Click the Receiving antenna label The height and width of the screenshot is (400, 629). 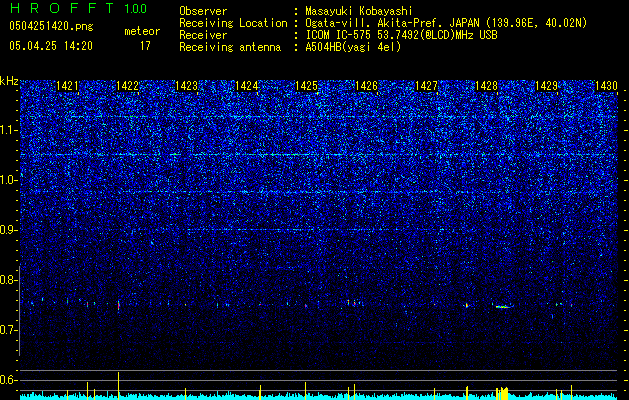coord(230,47)
